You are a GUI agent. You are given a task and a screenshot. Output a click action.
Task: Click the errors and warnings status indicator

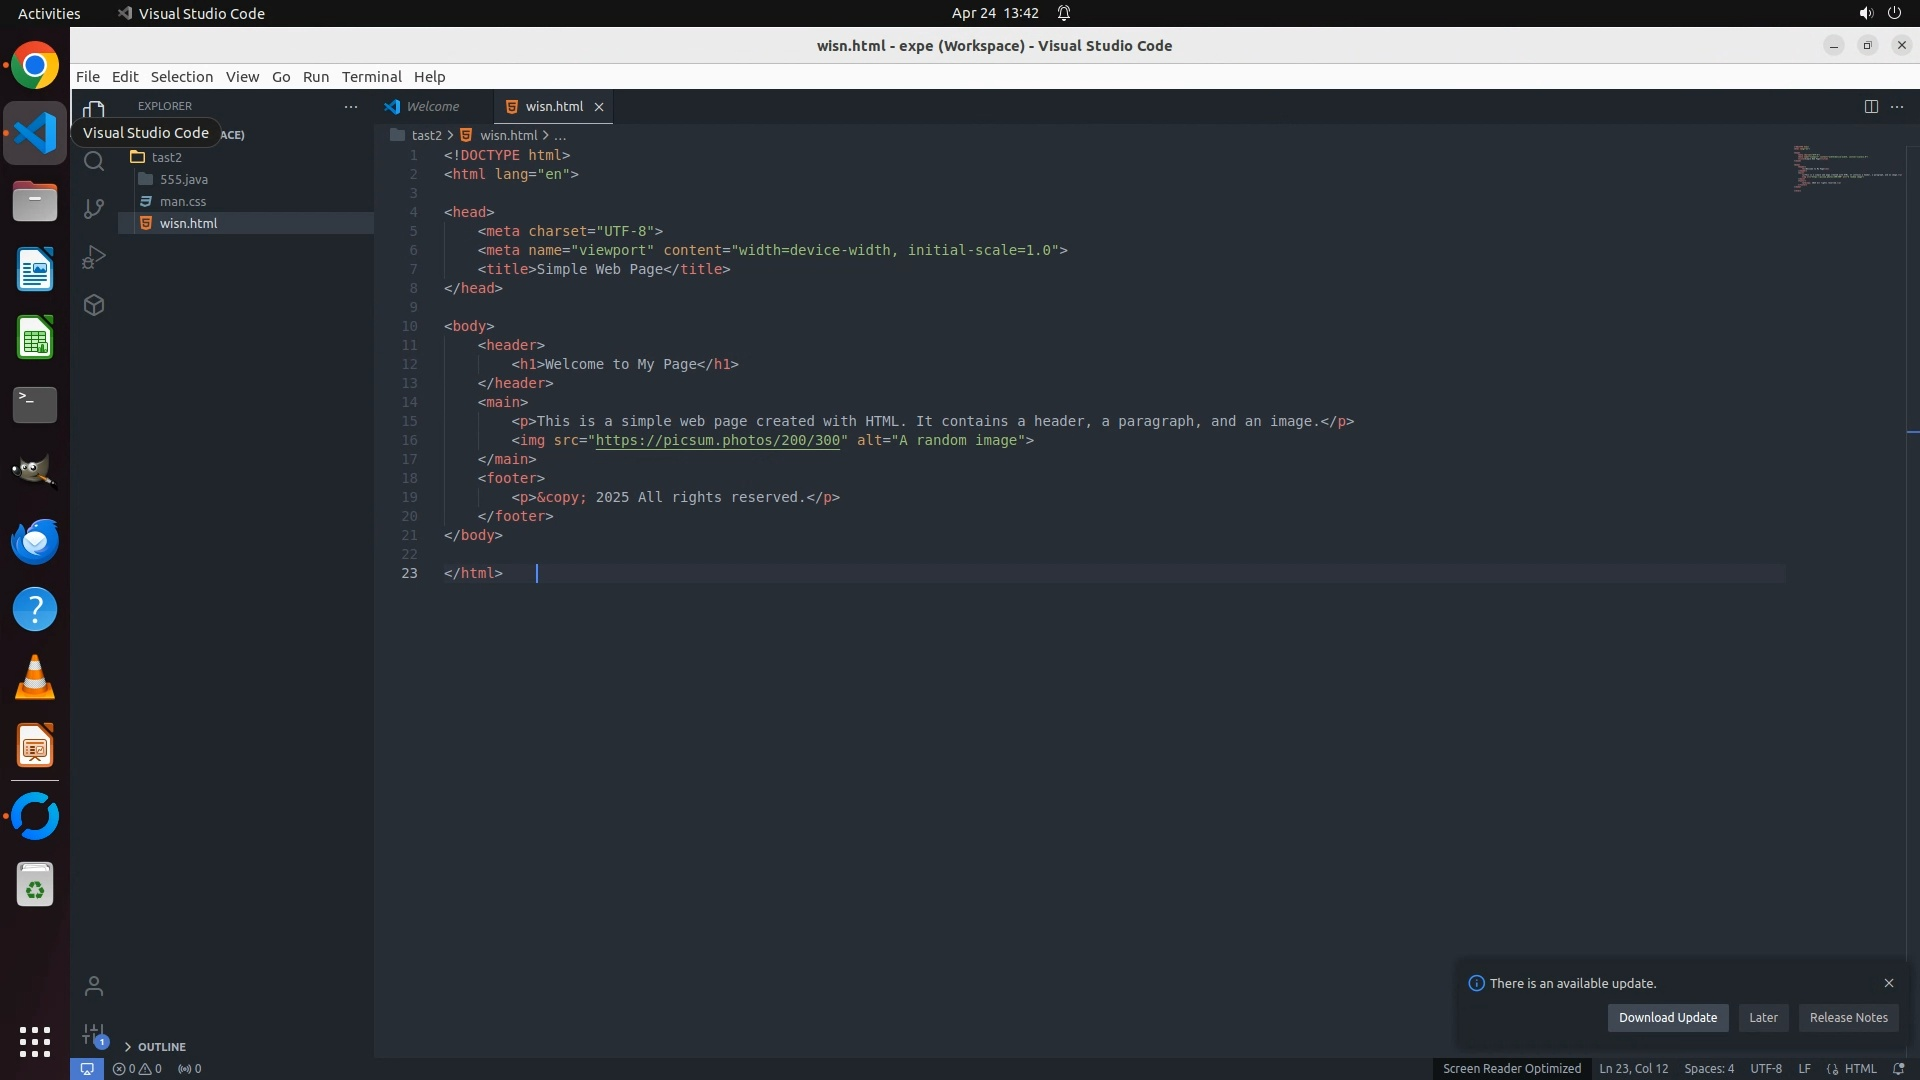[137, 1069]
